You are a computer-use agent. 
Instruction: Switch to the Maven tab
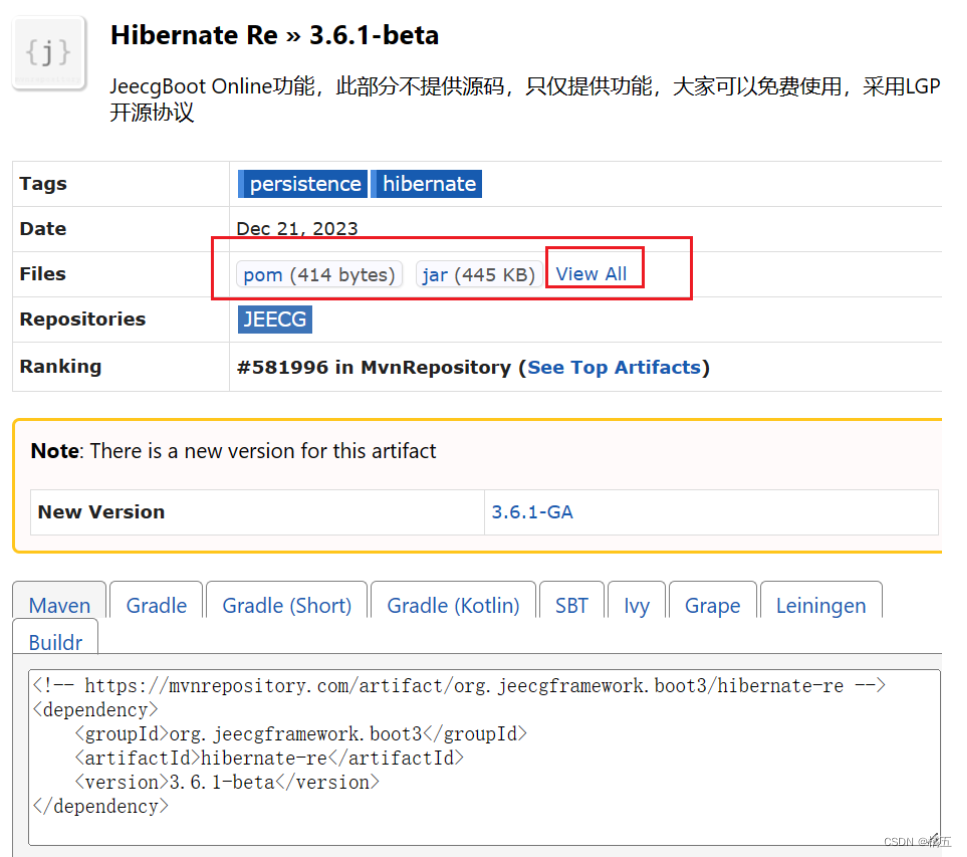[x=58, y=605]
